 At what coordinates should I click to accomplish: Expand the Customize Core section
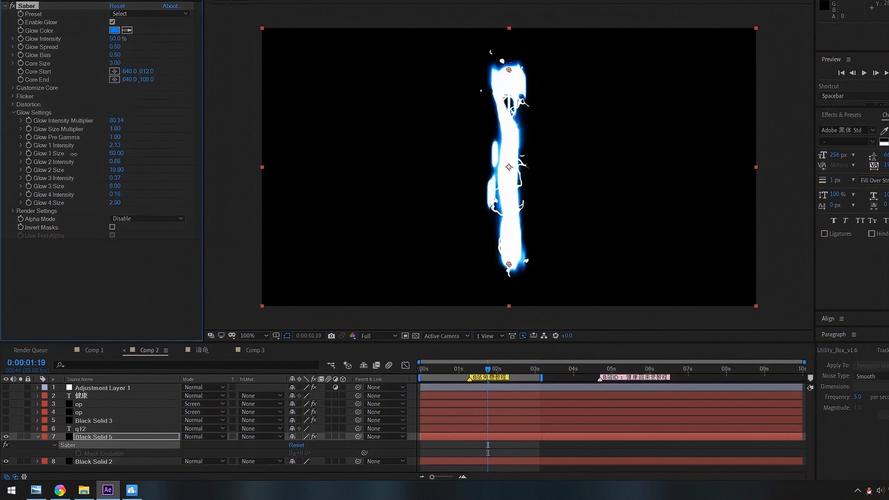pyautogui.click(x=13, y=88)
